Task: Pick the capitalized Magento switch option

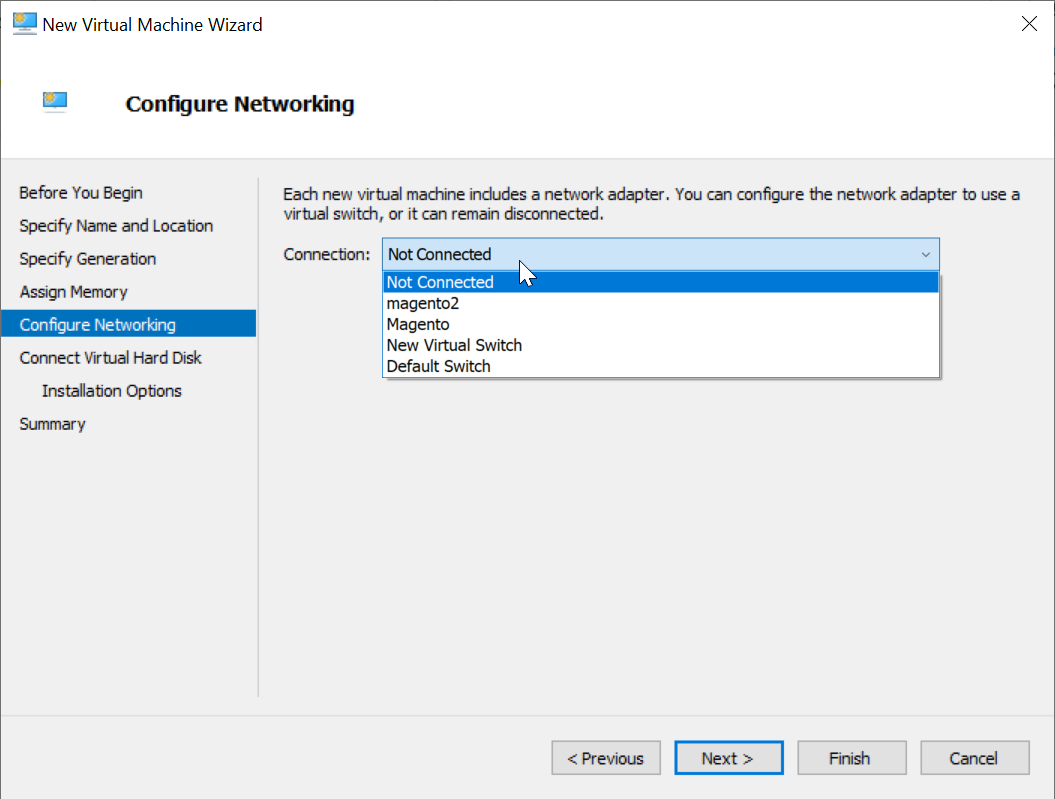Action: click(x=418, y=324)
